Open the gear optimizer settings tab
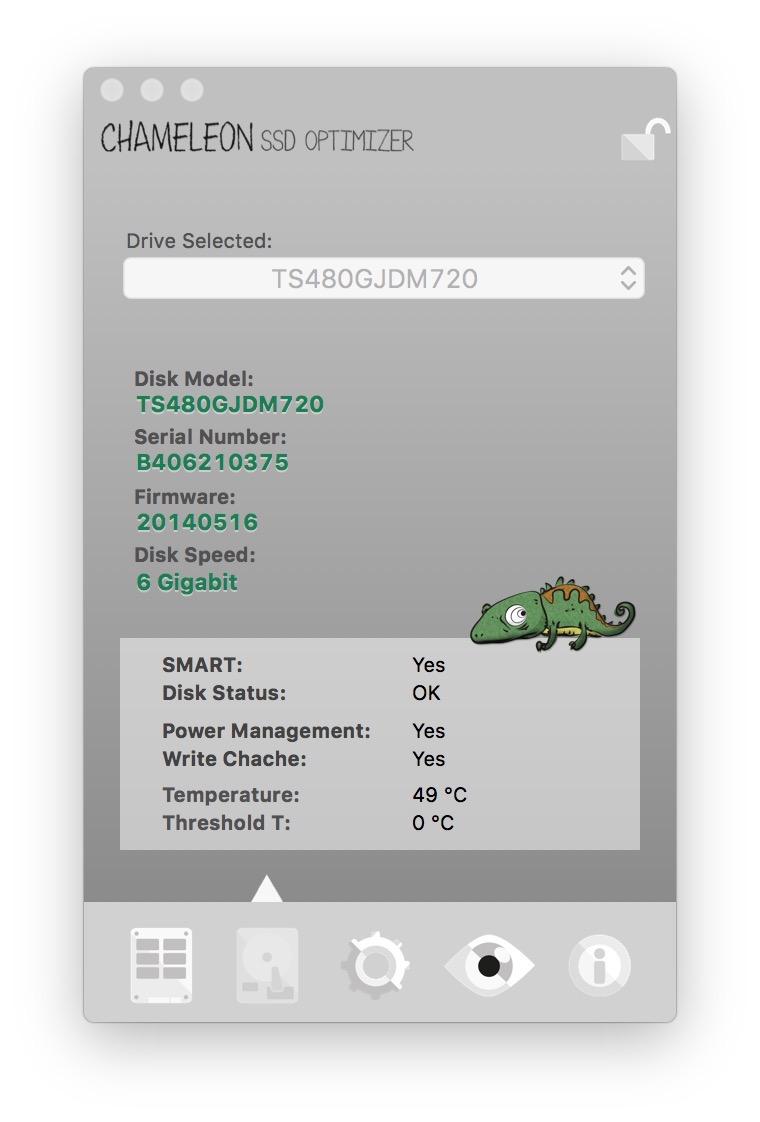760x1122 pixels. pos(376,965)
